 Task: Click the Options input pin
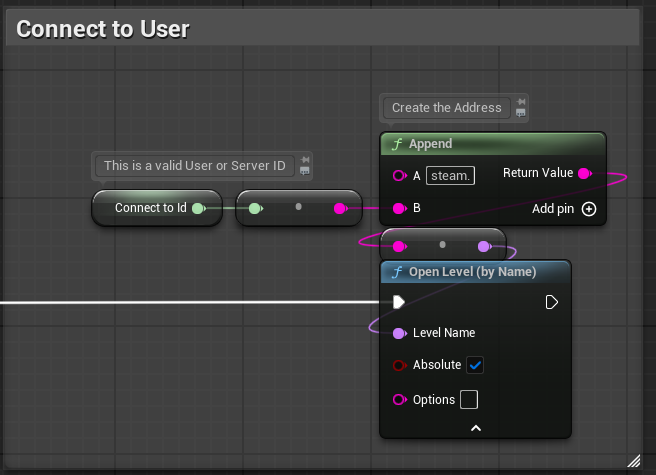click(400, 400)
